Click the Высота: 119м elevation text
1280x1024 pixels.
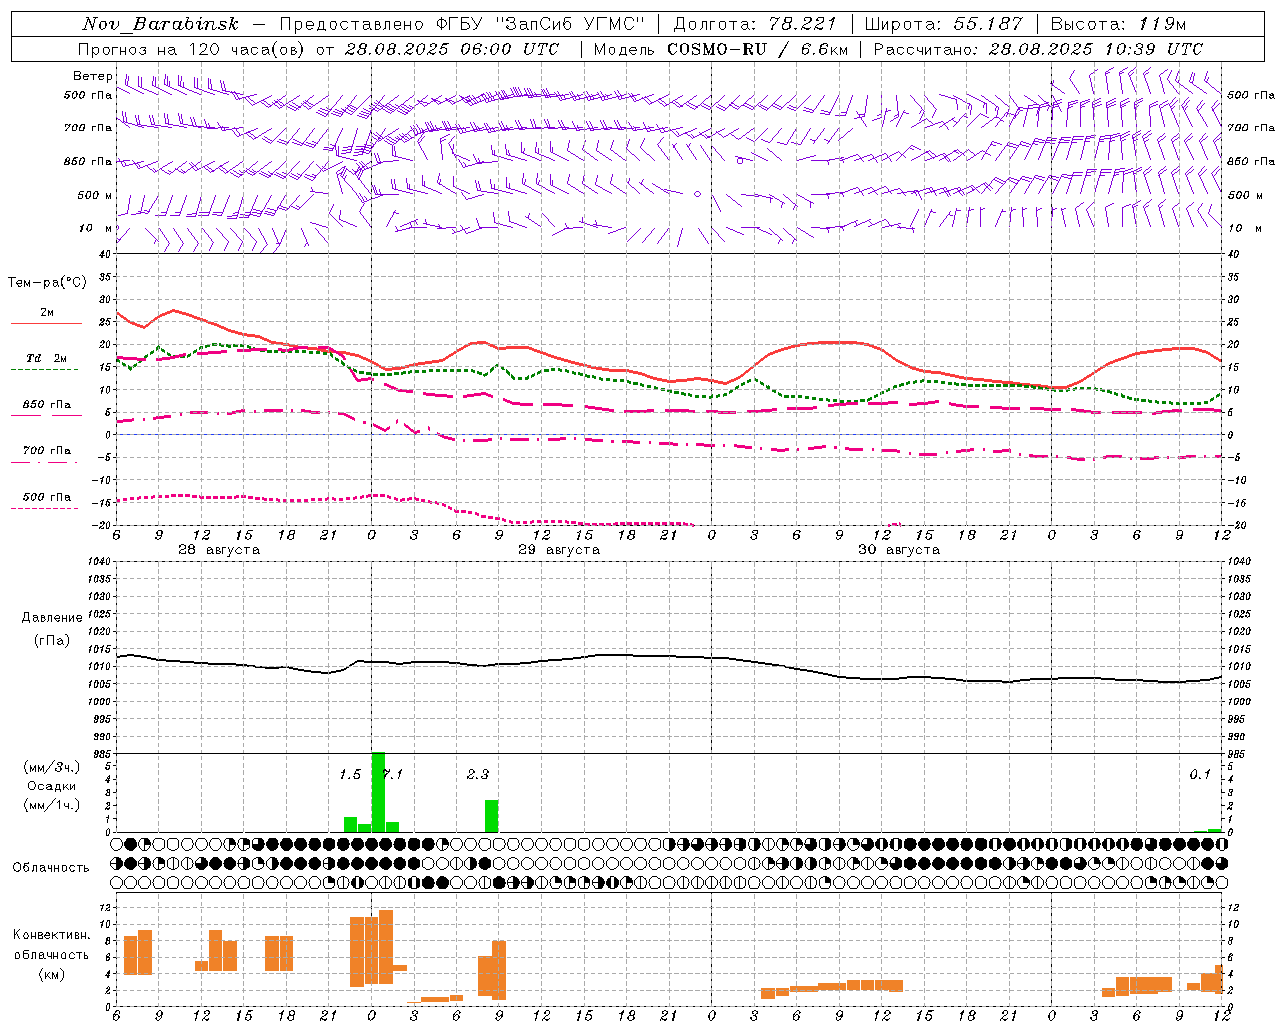[x=1118, y=24]
